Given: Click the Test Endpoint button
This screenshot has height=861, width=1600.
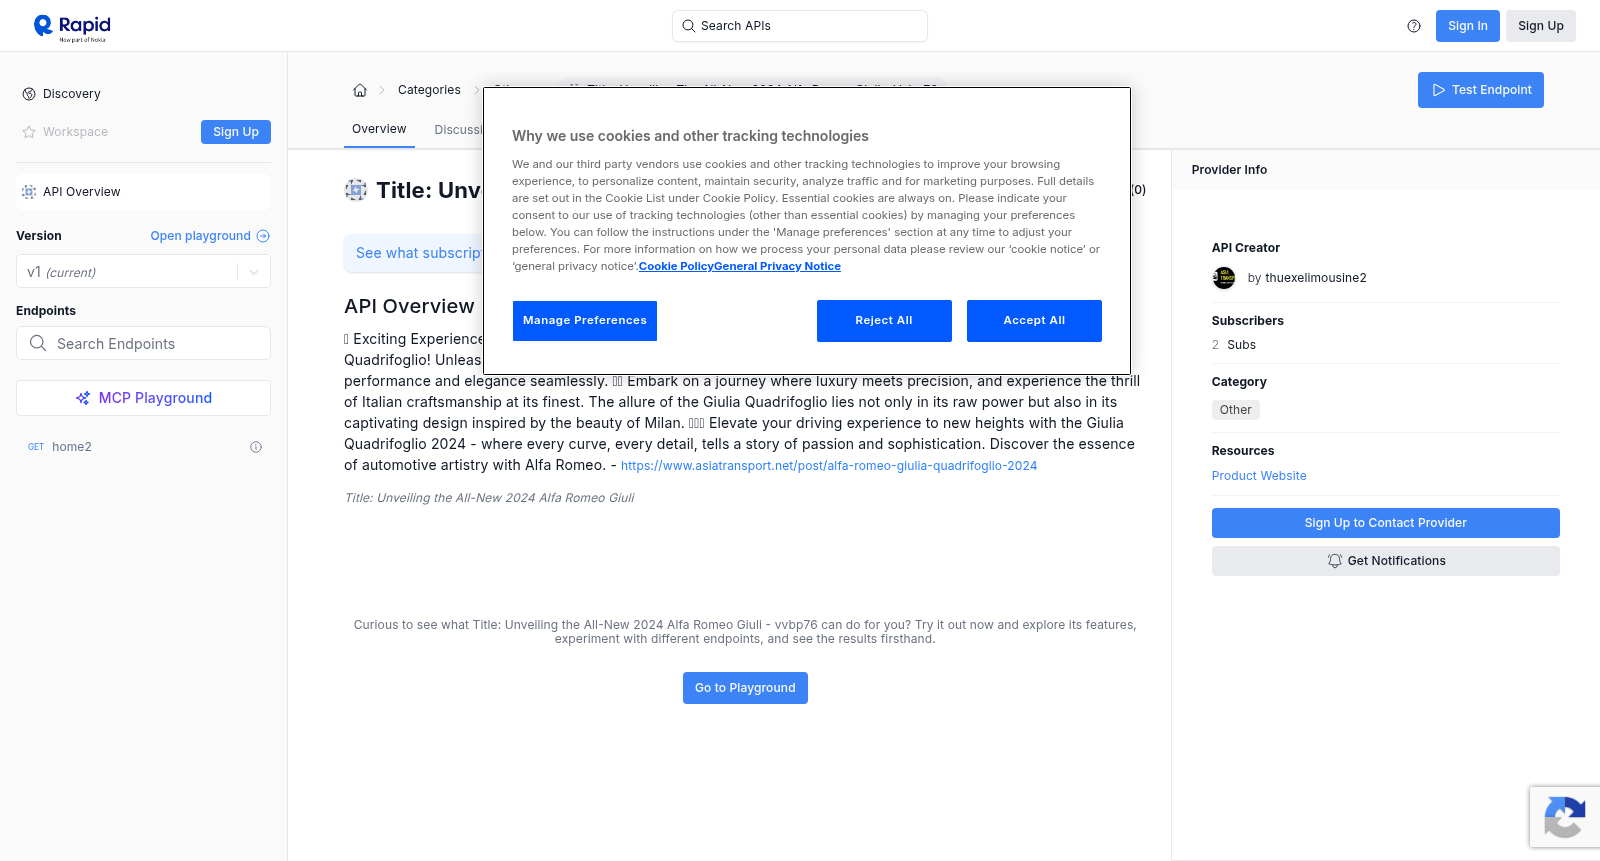Looking at the screenshot, I should [x=1480, y=90].
